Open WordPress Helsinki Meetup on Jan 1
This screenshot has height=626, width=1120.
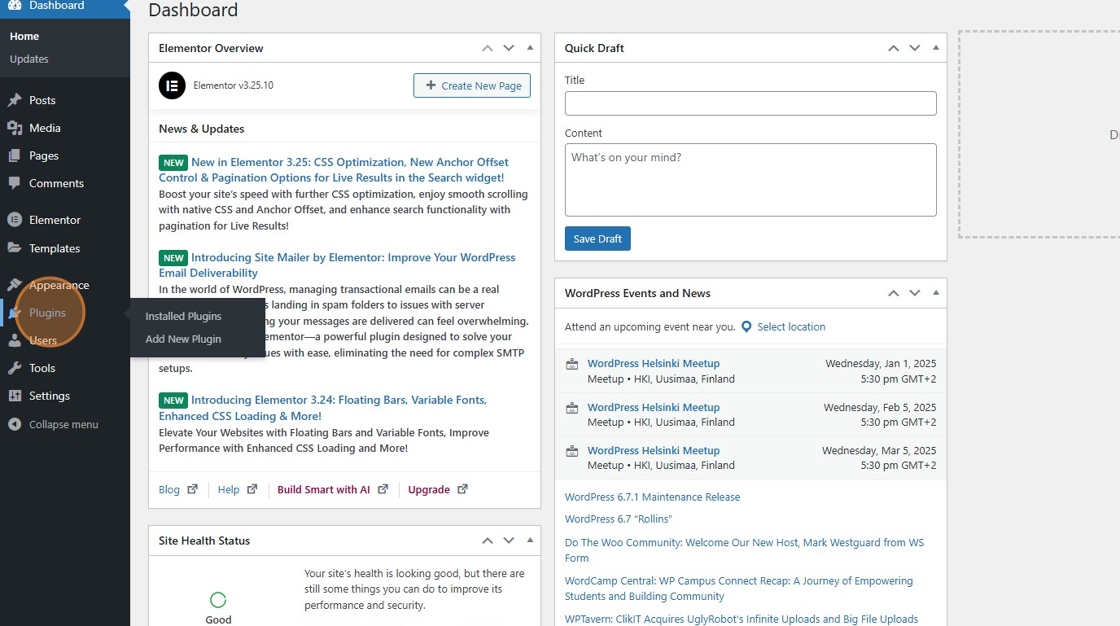click(x=654, y=363)
